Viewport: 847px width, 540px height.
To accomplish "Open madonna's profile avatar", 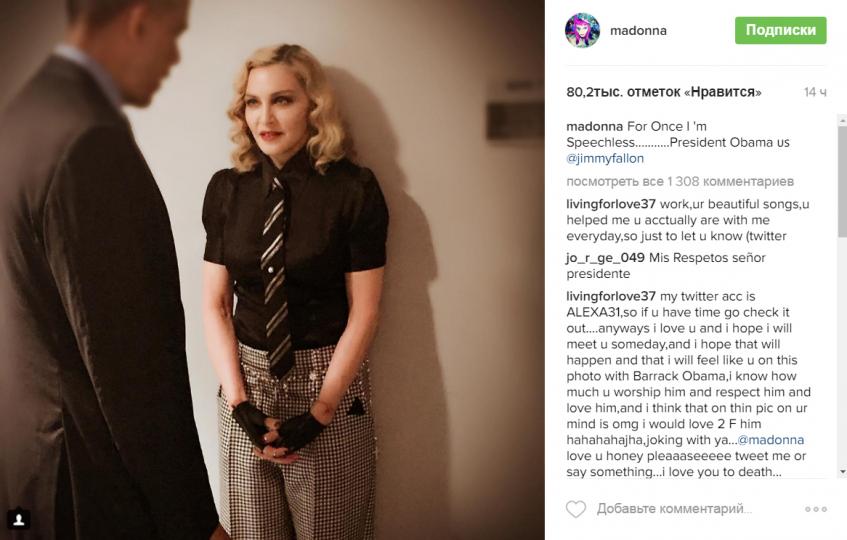I will (582, 31).
